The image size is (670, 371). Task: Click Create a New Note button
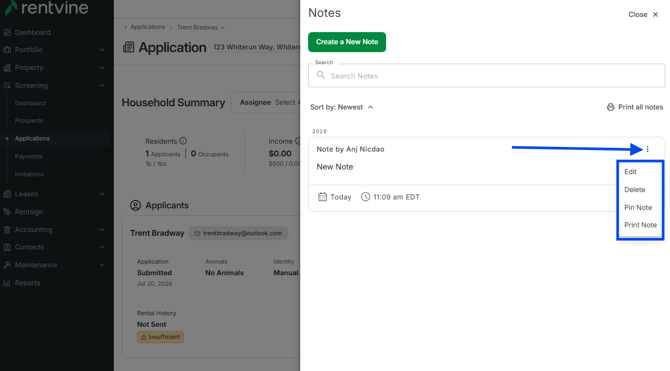click(x=347, y=42)
